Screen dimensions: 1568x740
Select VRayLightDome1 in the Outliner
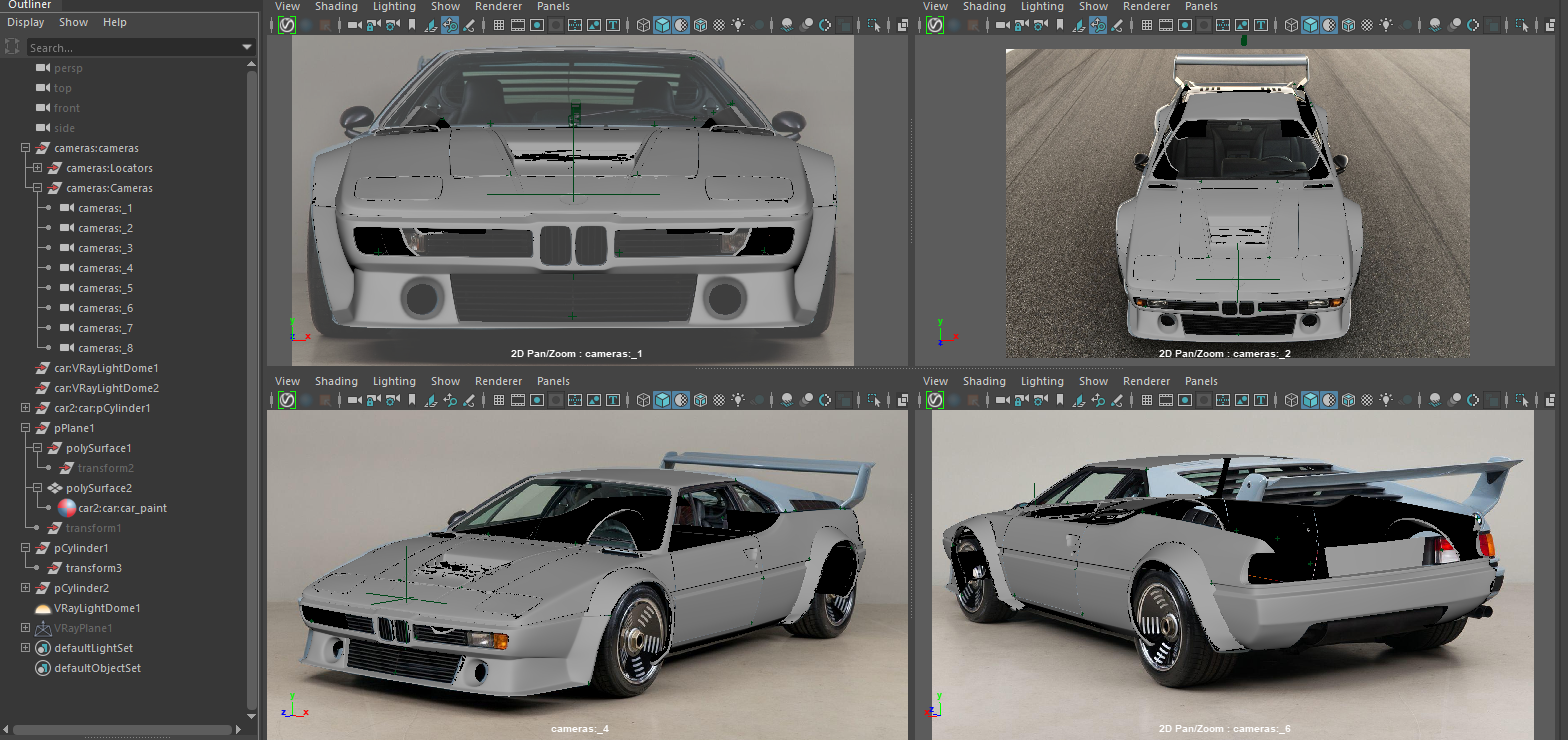coord(96,608)
